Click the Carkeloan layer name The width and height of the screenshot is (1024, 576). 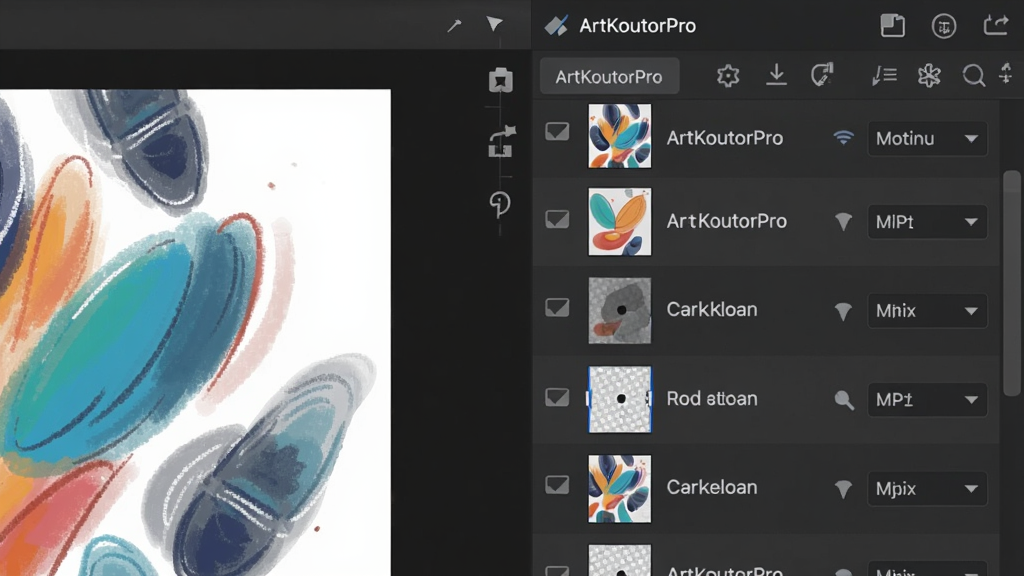(x=712, y=487)
